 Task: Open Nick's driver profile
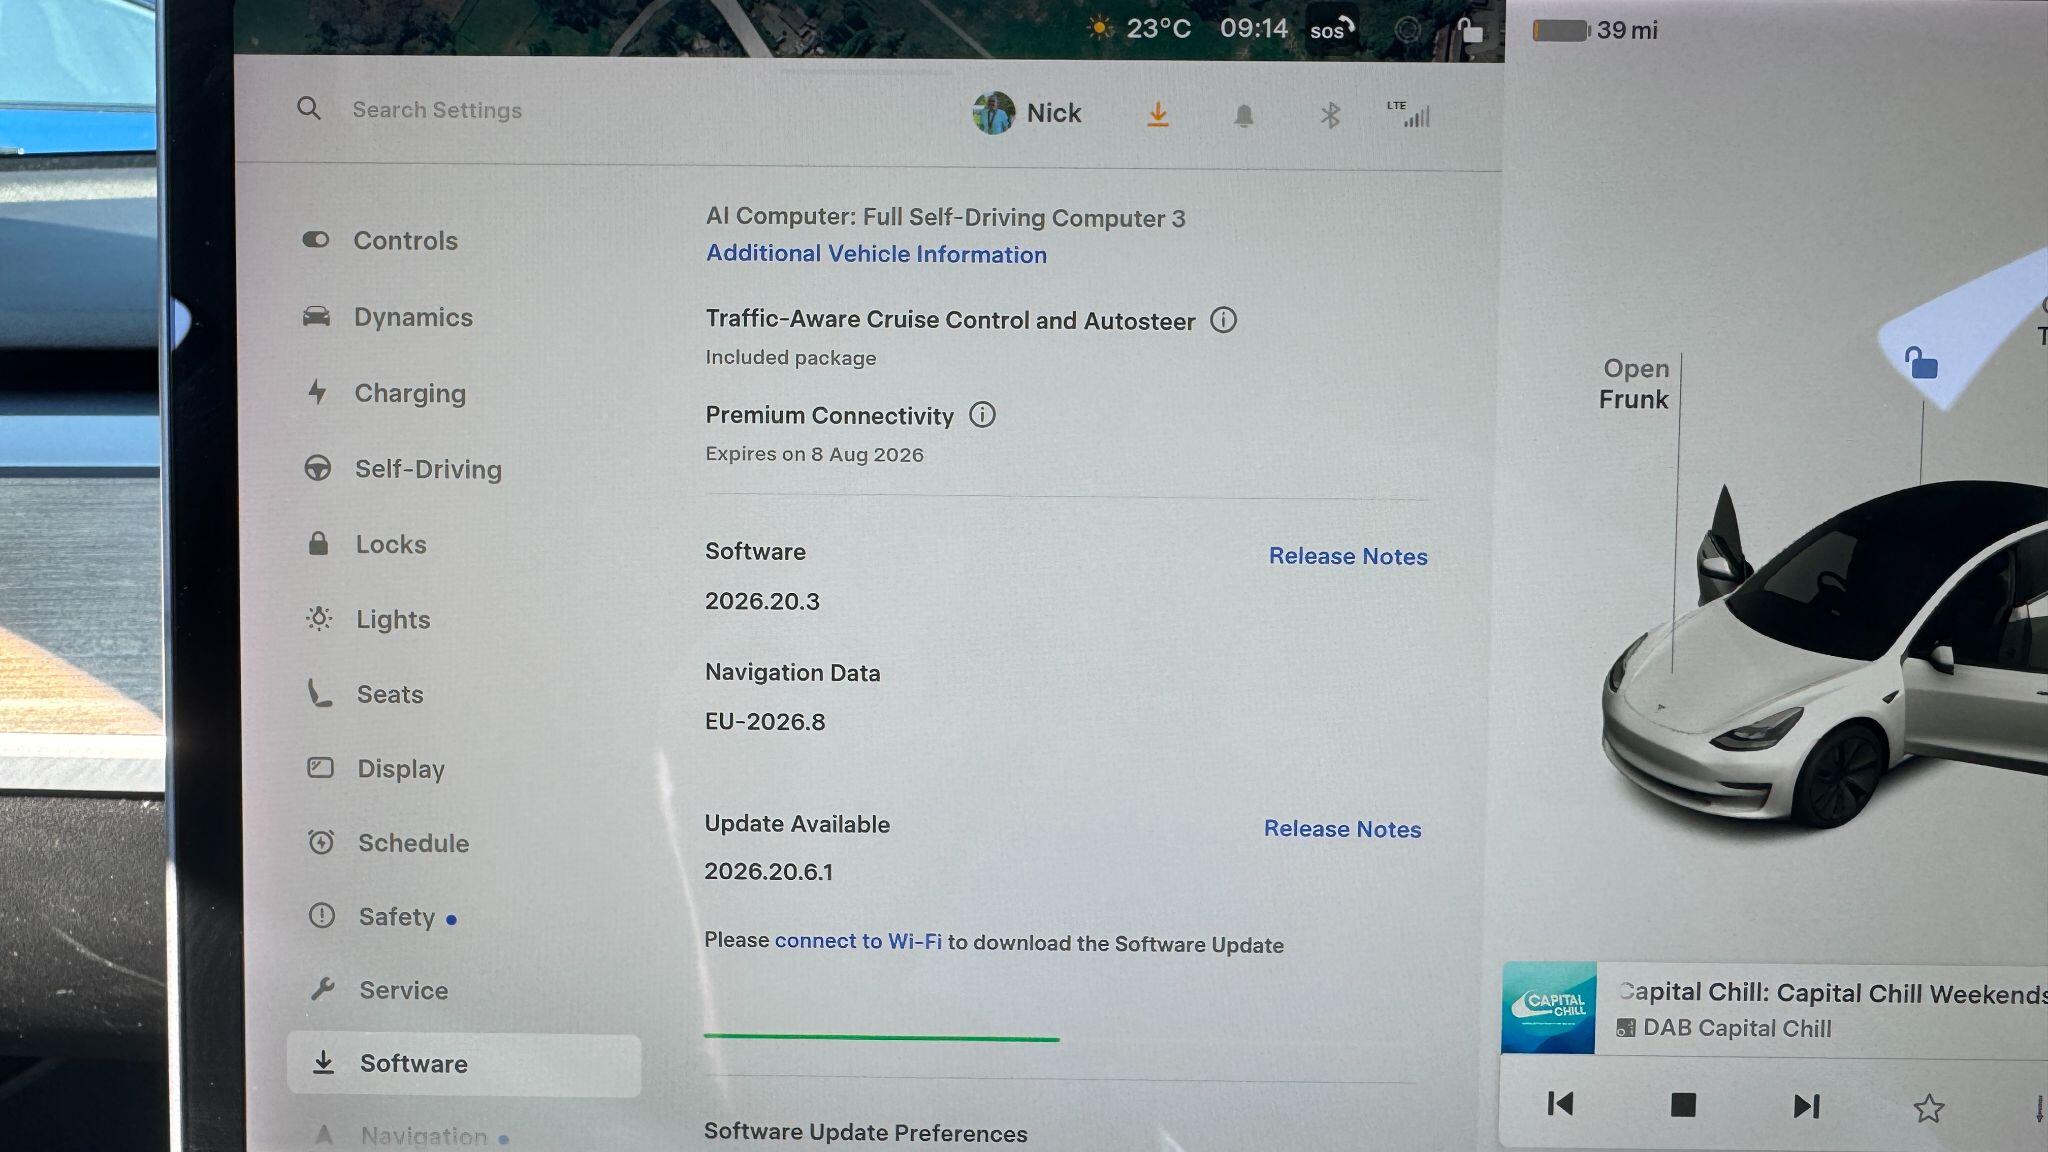(1027, 113)
